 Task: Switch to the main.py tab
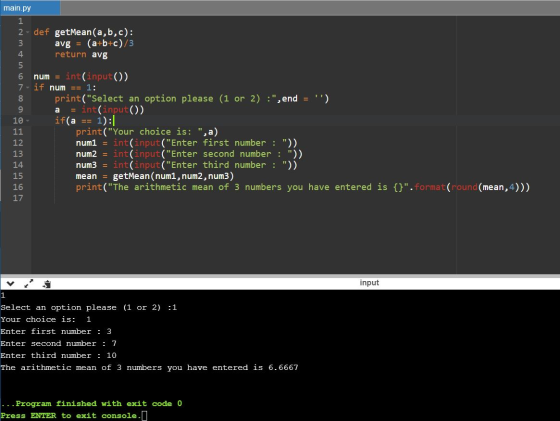(x=30, y=8)
